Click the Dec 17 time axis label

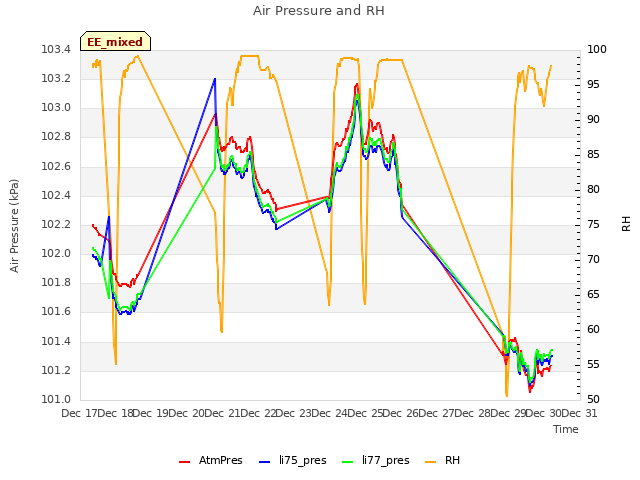point(80,413)
